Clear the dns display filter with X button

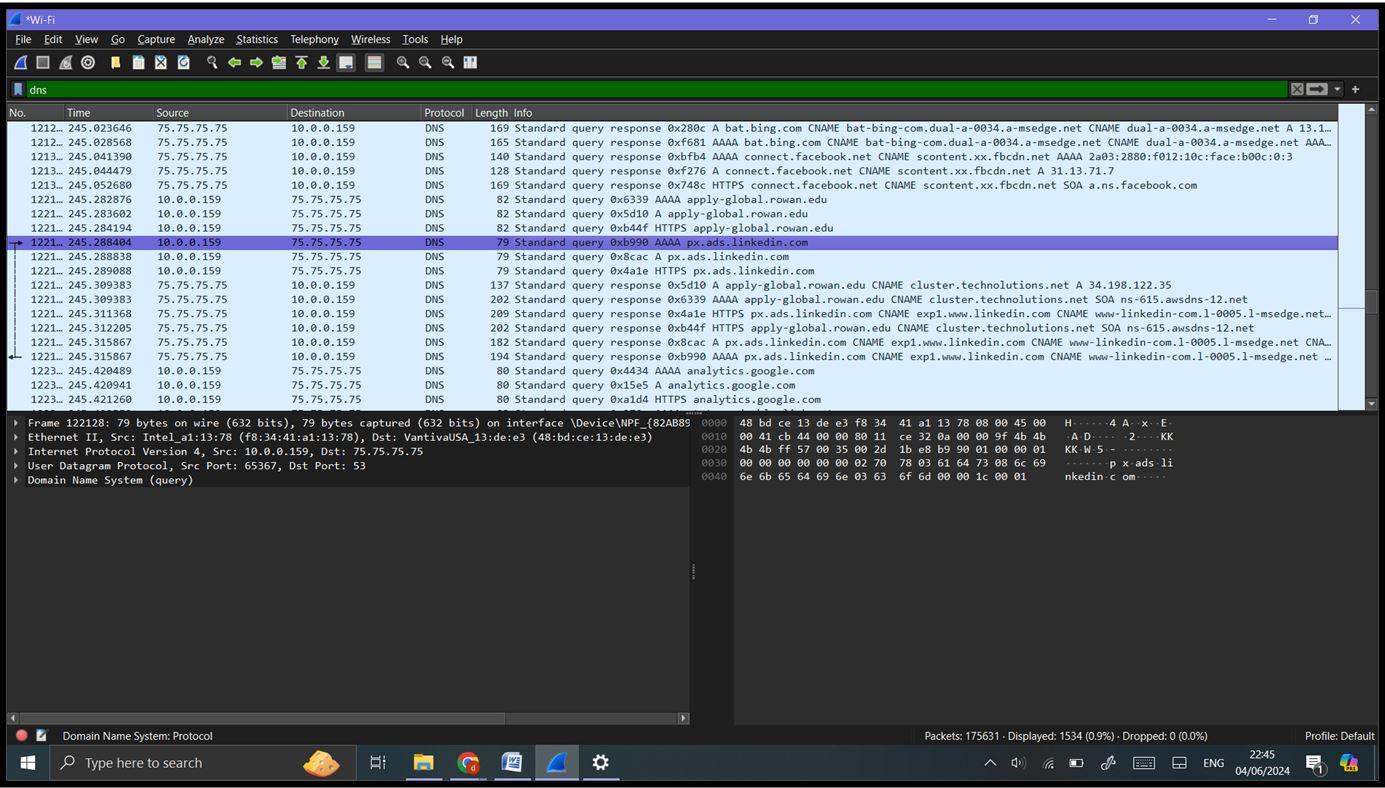coord(1297,89)
